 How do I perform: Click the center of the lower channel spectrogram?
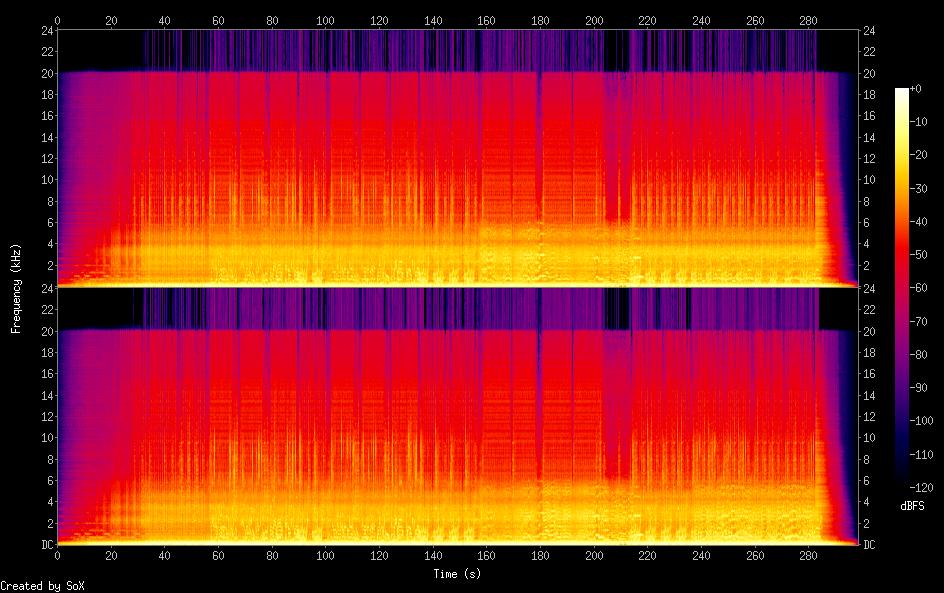click(x=458, y=416)
